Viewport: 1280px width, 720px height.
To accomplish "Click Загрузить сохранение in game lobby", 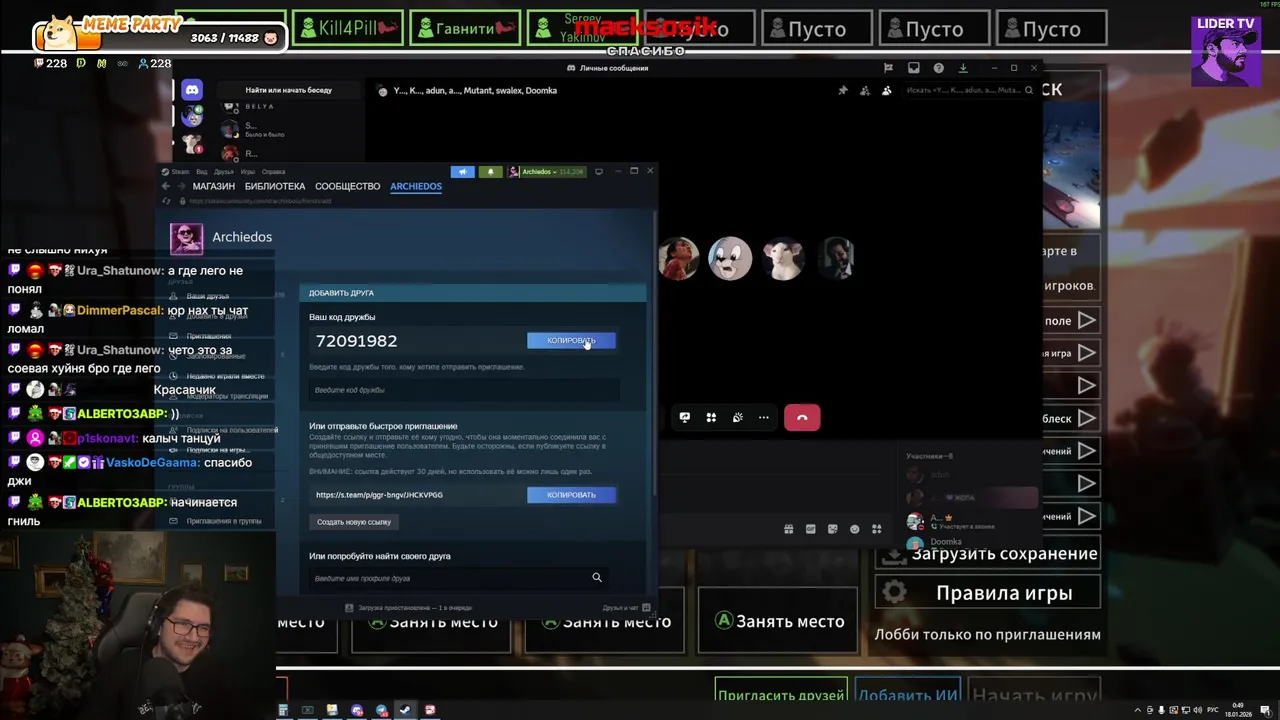I will 988,554.
